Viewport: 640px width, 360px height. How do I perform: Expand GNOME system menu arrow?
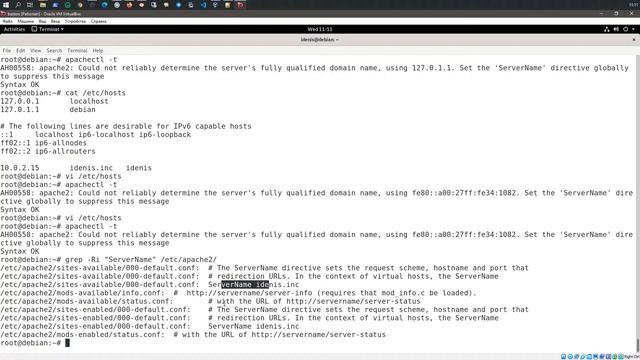pyautogui.click(x=633, y=29)
